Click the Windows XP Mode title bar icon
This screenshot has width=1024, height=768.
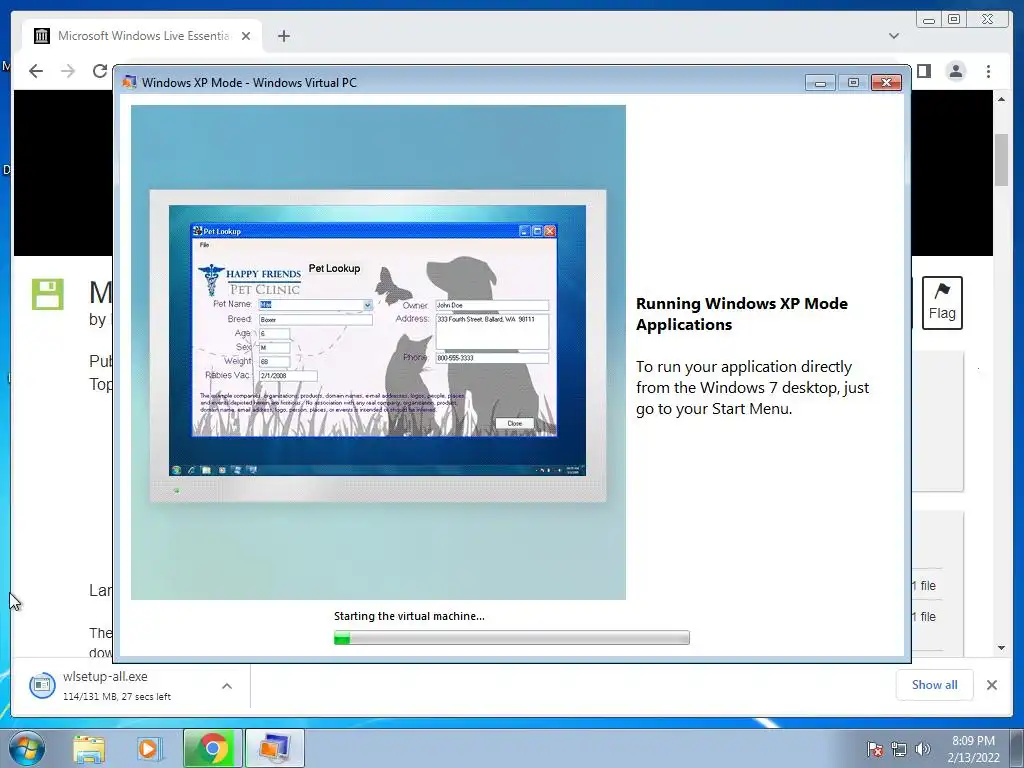(x=129, y=82)
